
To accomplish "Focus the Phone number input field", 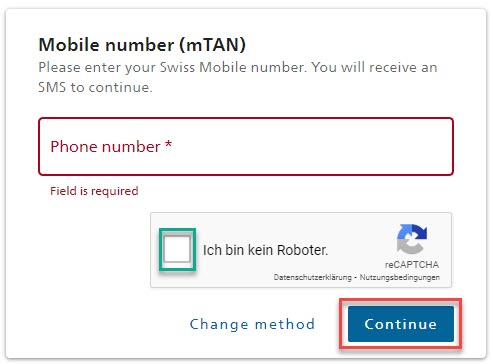I will 246,146.
